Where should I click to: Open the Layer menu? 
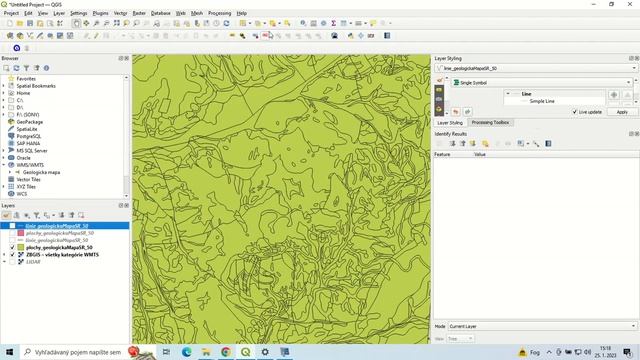pyautogui.click(x=59, y=13)
